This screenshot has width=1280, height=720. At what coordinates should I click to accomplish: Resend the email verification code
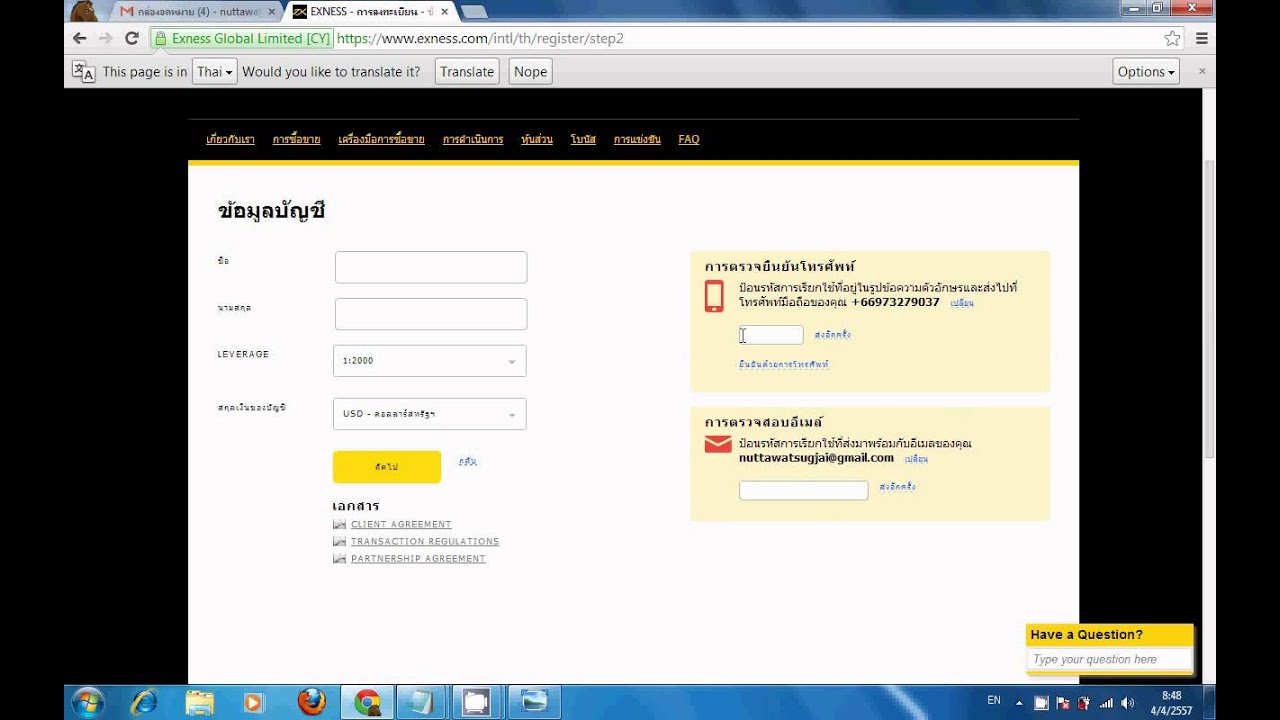click(898, 487)
